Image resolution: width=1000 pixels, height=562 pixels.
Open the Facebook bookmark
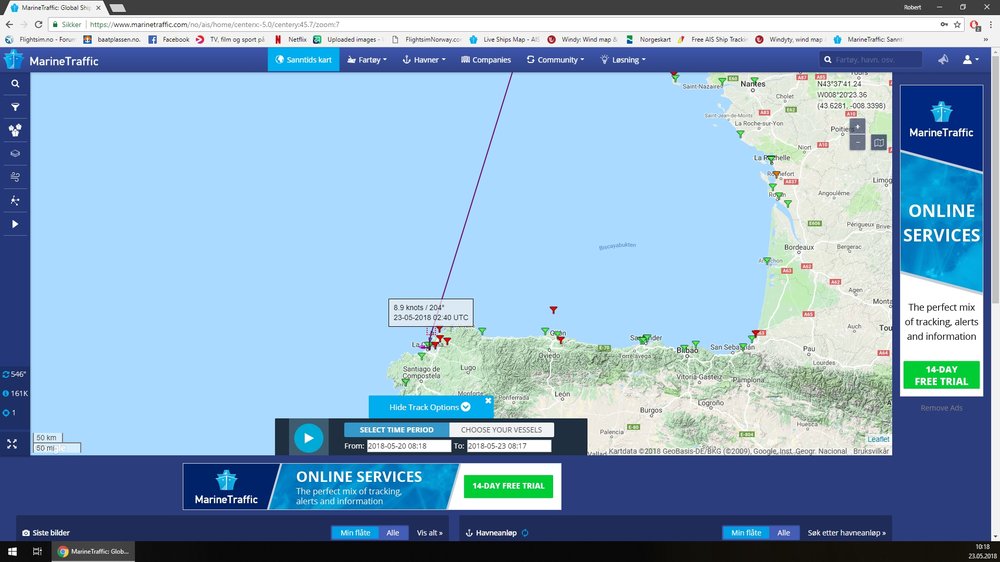pyautogui.click(x=169, y=40)
